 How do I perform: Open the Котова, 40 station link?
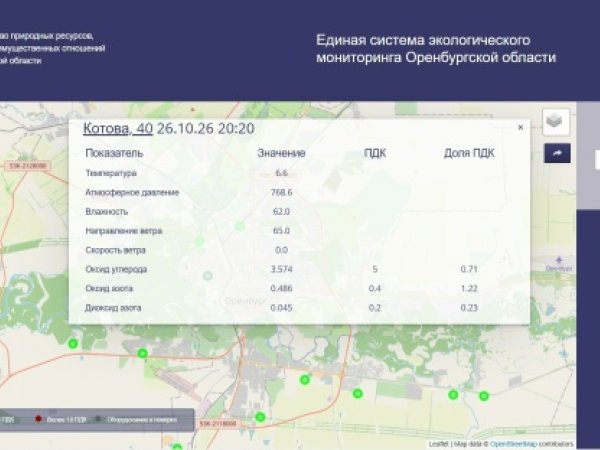point(118,129)
